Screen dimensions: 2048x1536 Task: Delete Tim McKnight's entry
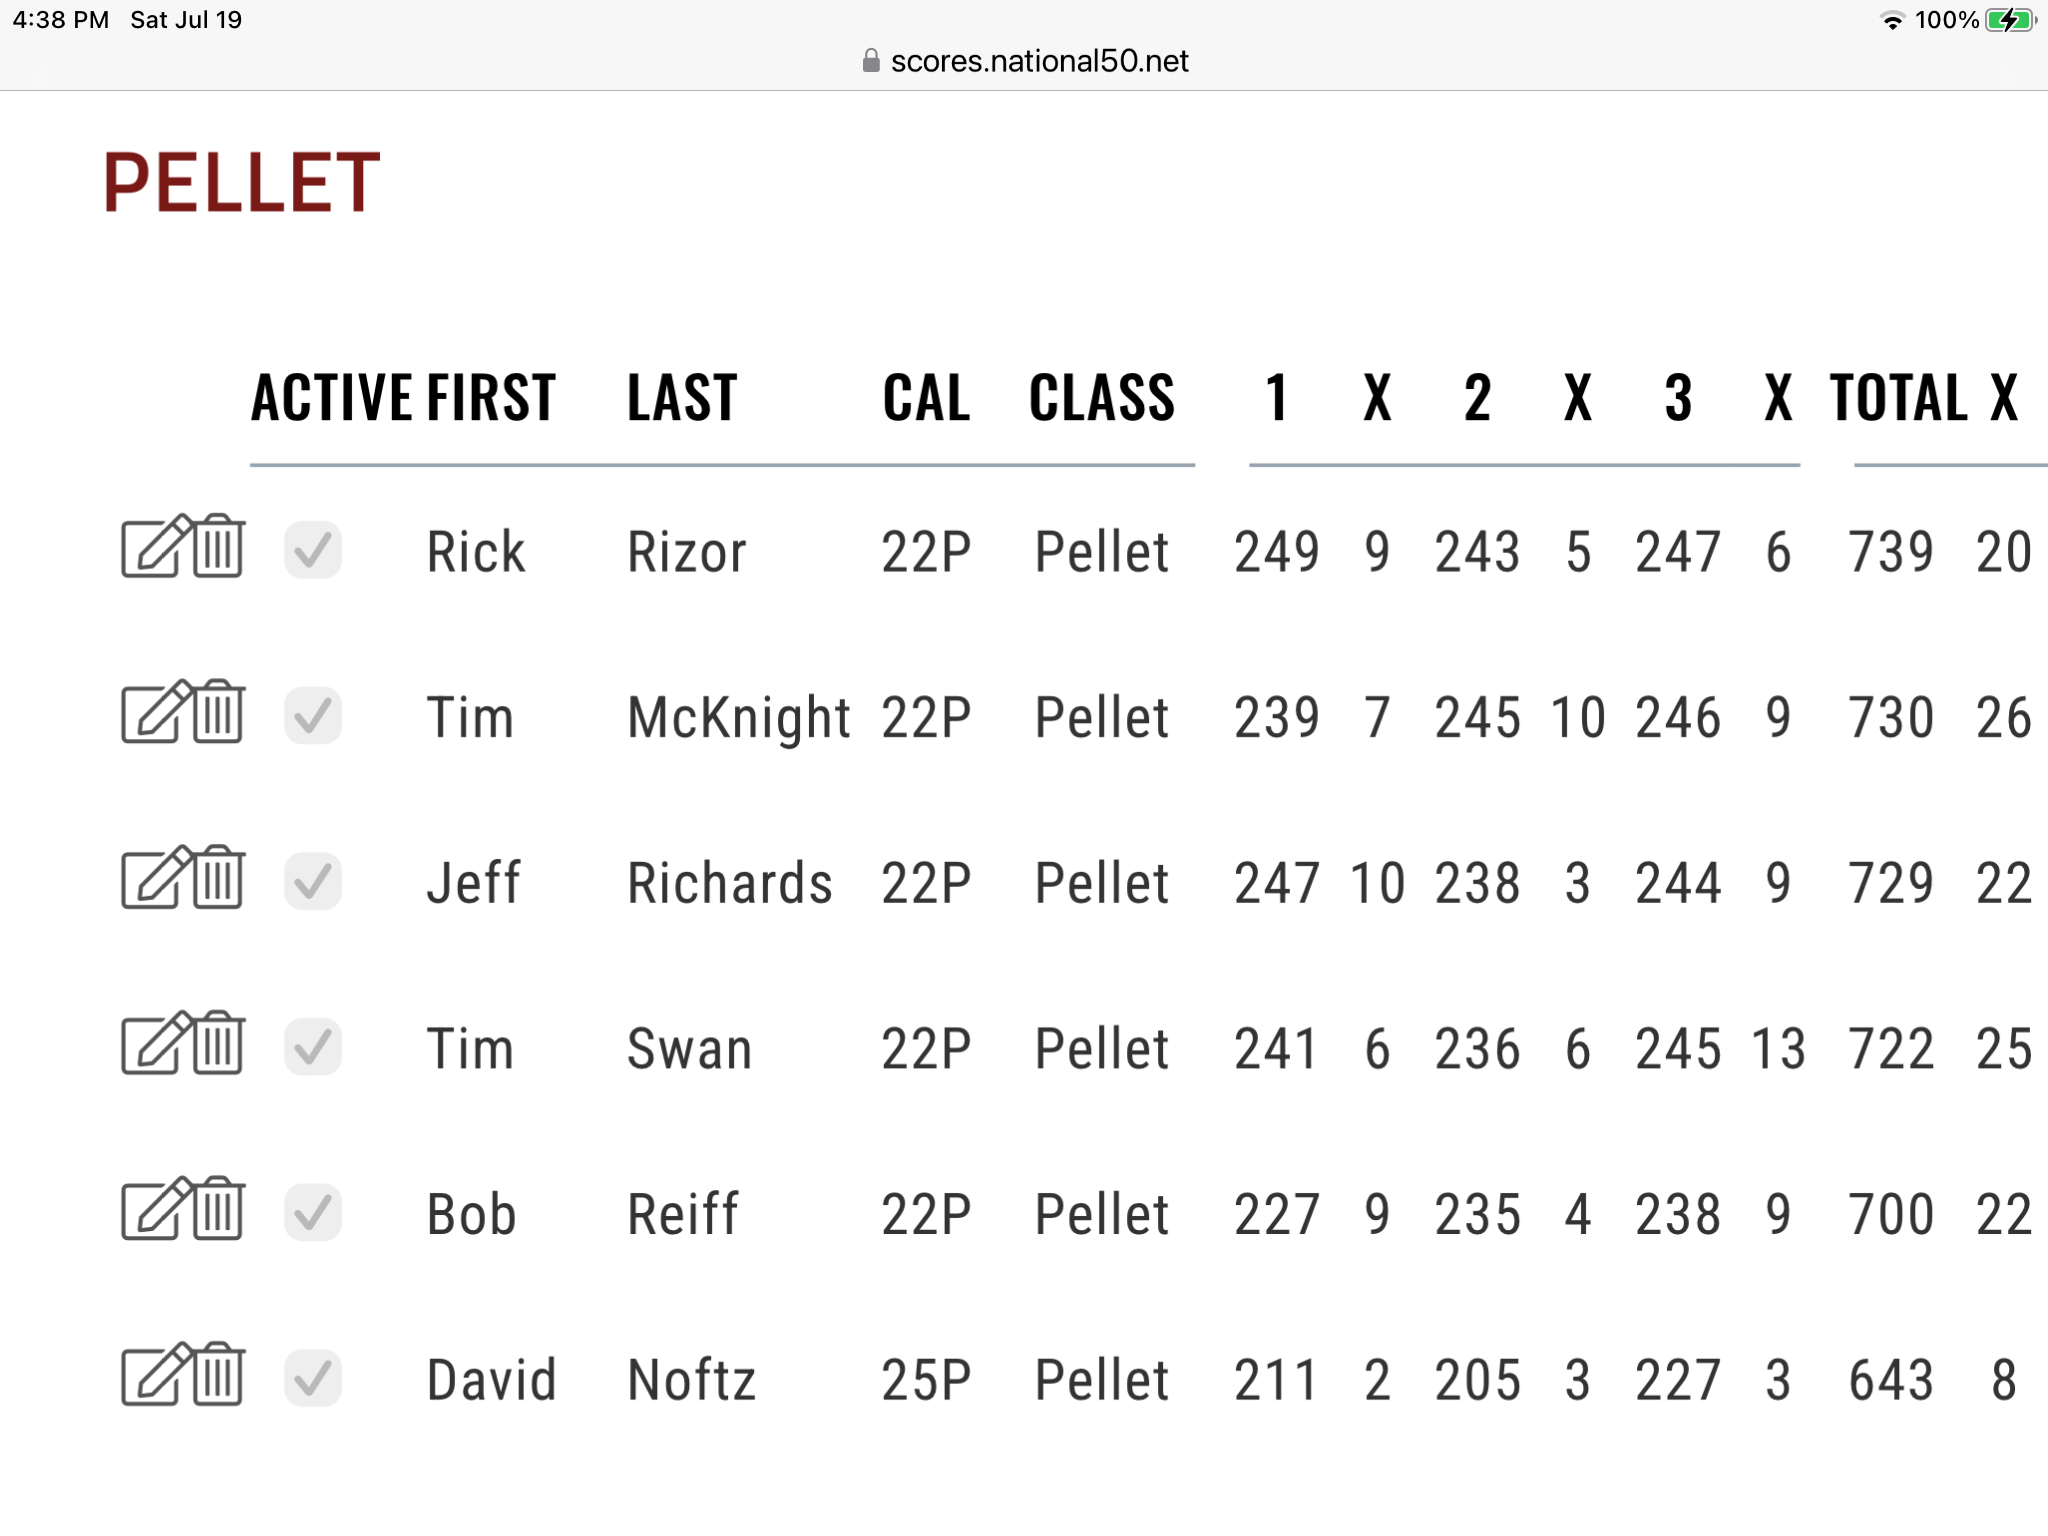(219, 712)
